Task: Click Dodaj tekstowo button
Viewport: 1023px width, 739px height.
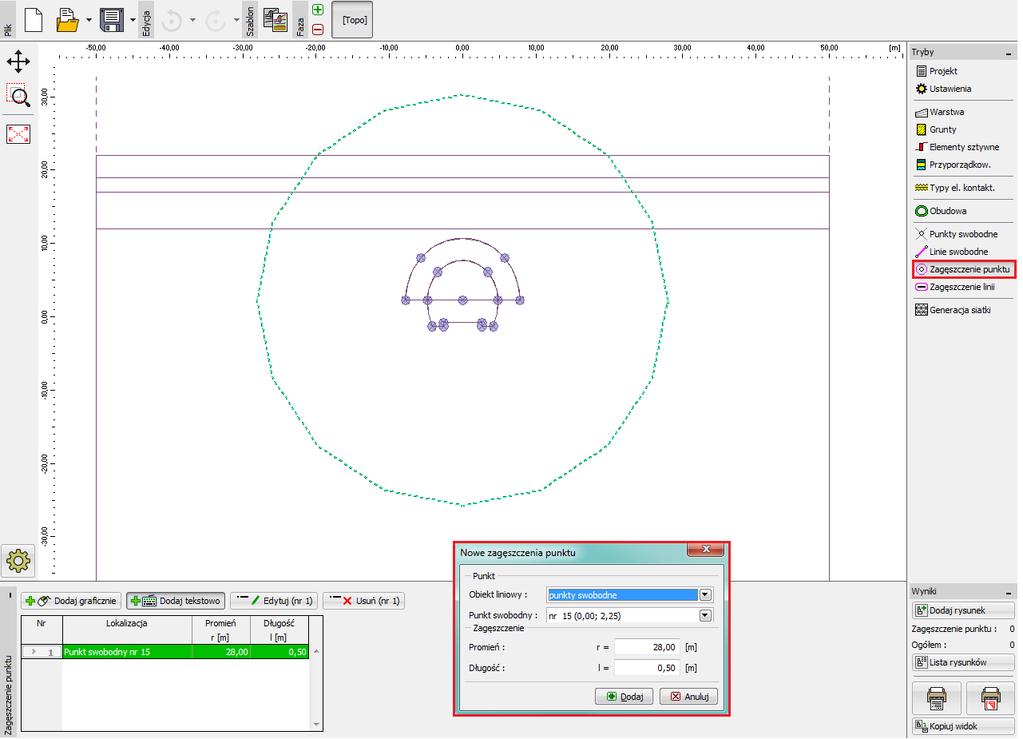Action: tap(176, 601)
